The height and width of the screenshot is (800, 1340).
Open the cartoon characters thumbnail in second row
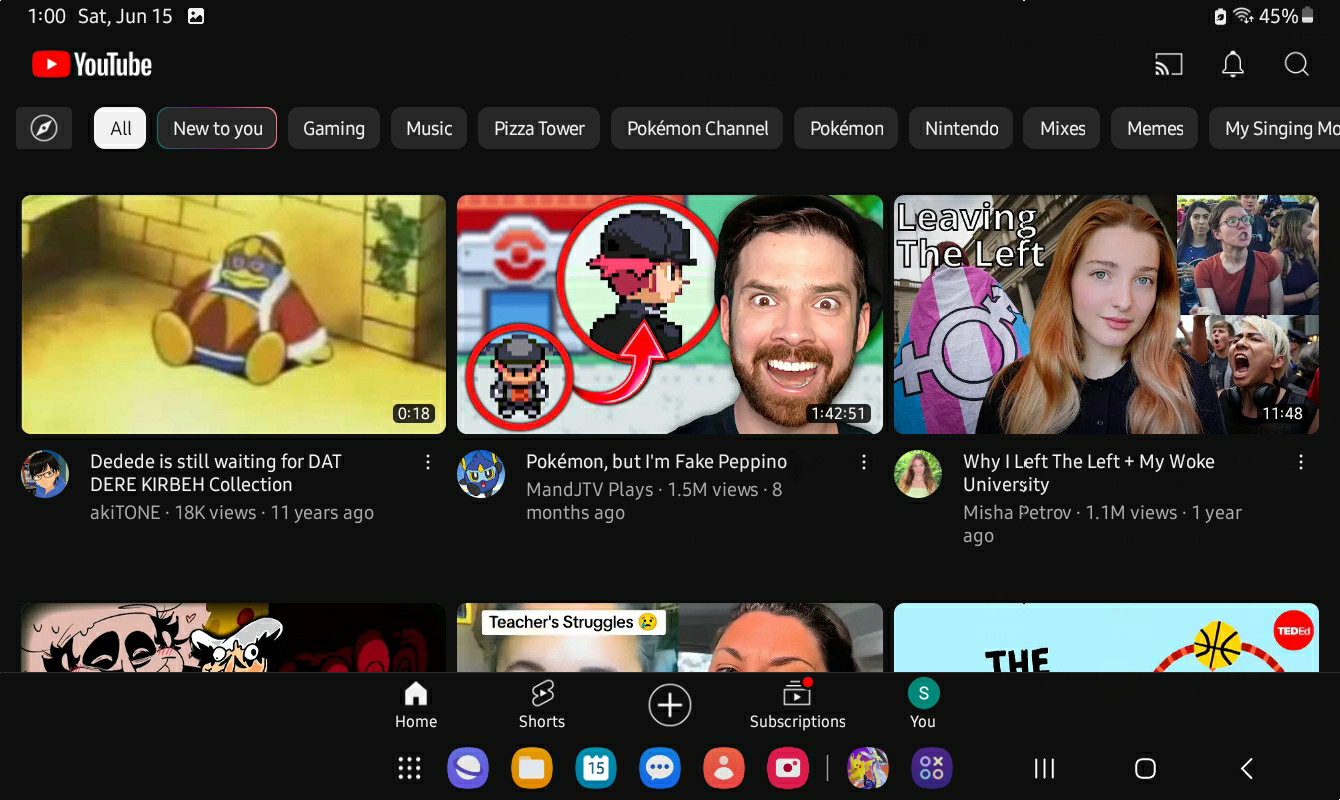pos(234,637)
